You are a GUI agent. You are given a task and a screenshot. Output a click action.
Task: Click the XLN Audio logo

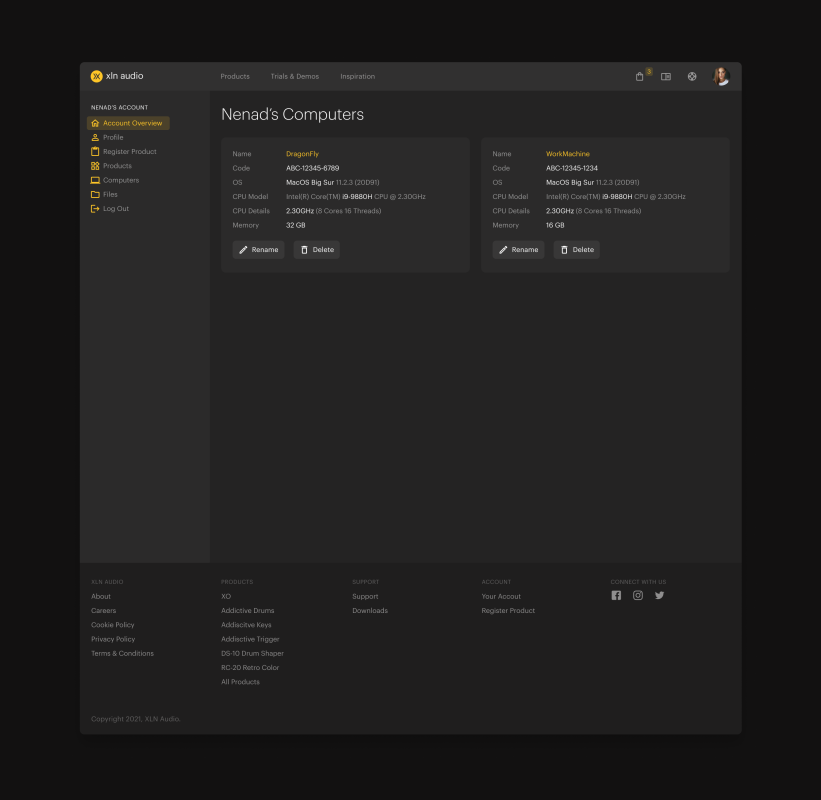(x=117, y=76)
